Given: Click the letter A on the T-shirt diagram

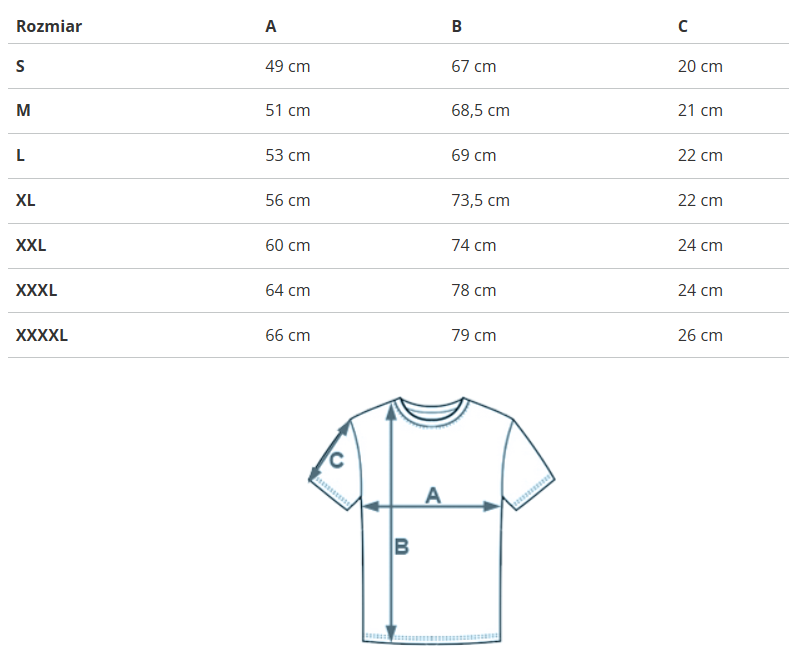Looking at the screenshot, I should click(x=433, y=494).
